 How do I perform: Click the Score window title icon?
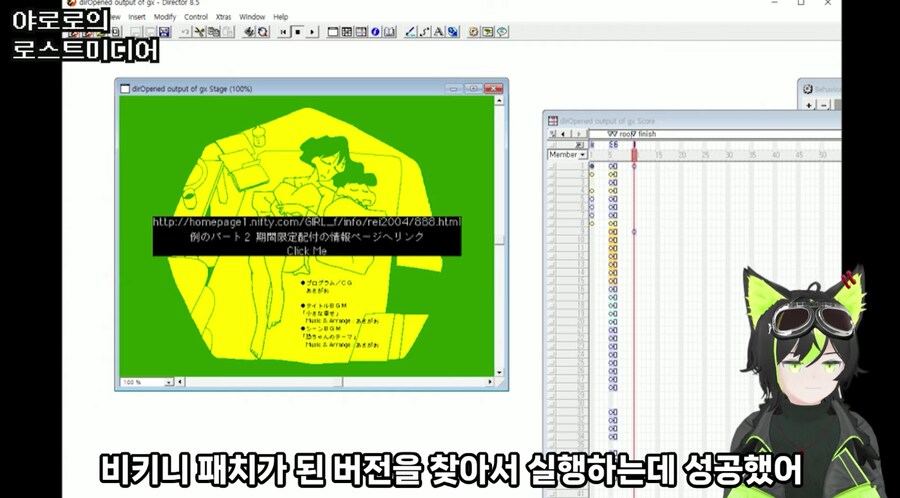point(553,120)
